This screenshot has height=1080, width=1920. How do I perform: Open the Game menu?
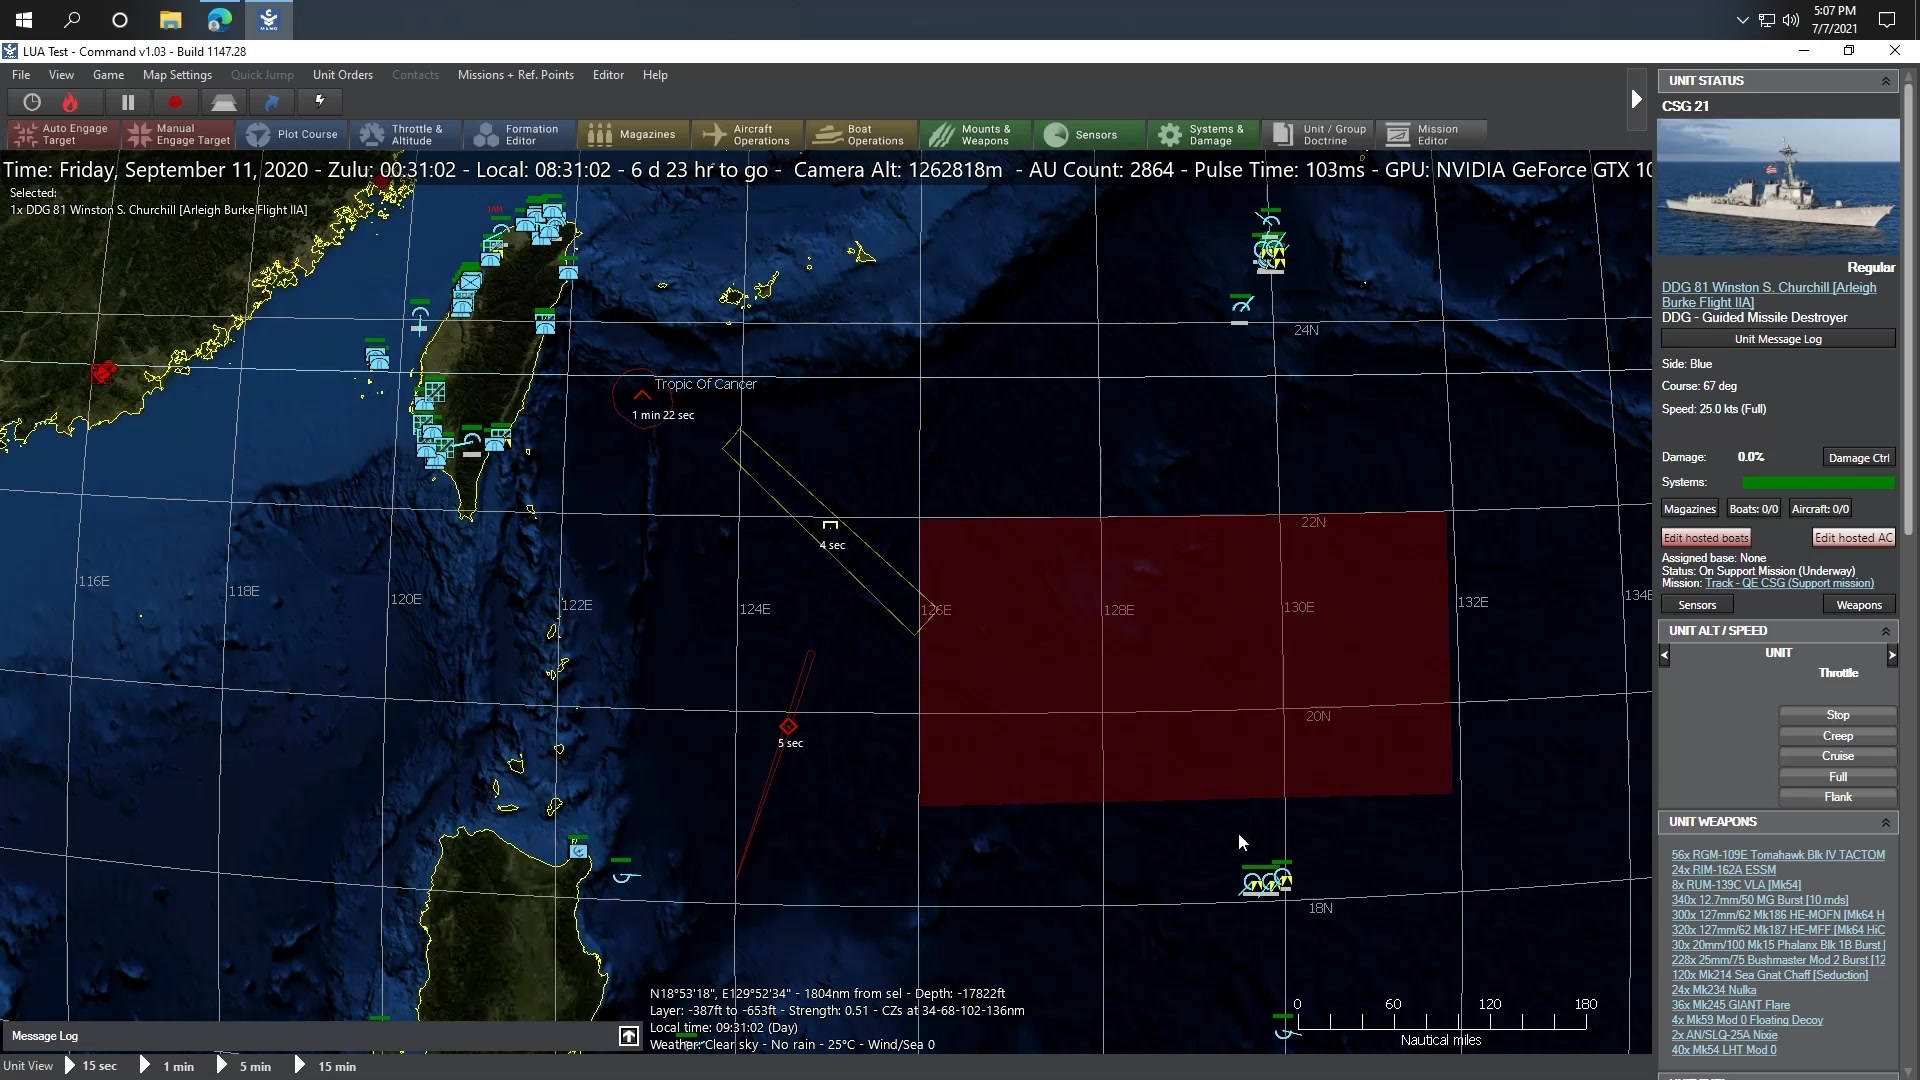coord(108,75)
